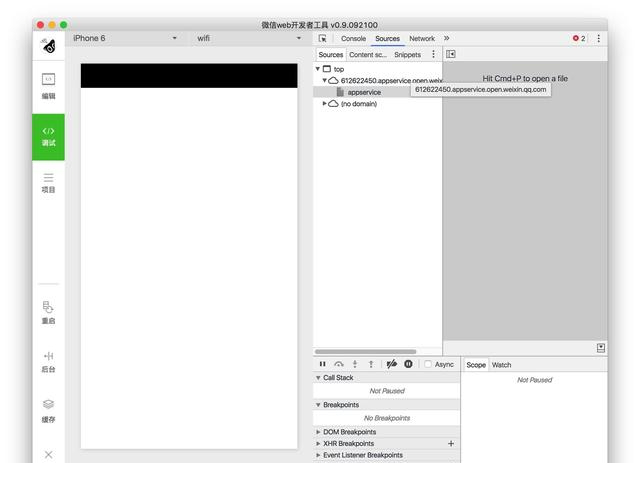
Task: Switch to the Watch pane tab
Action: coord(501,365)
